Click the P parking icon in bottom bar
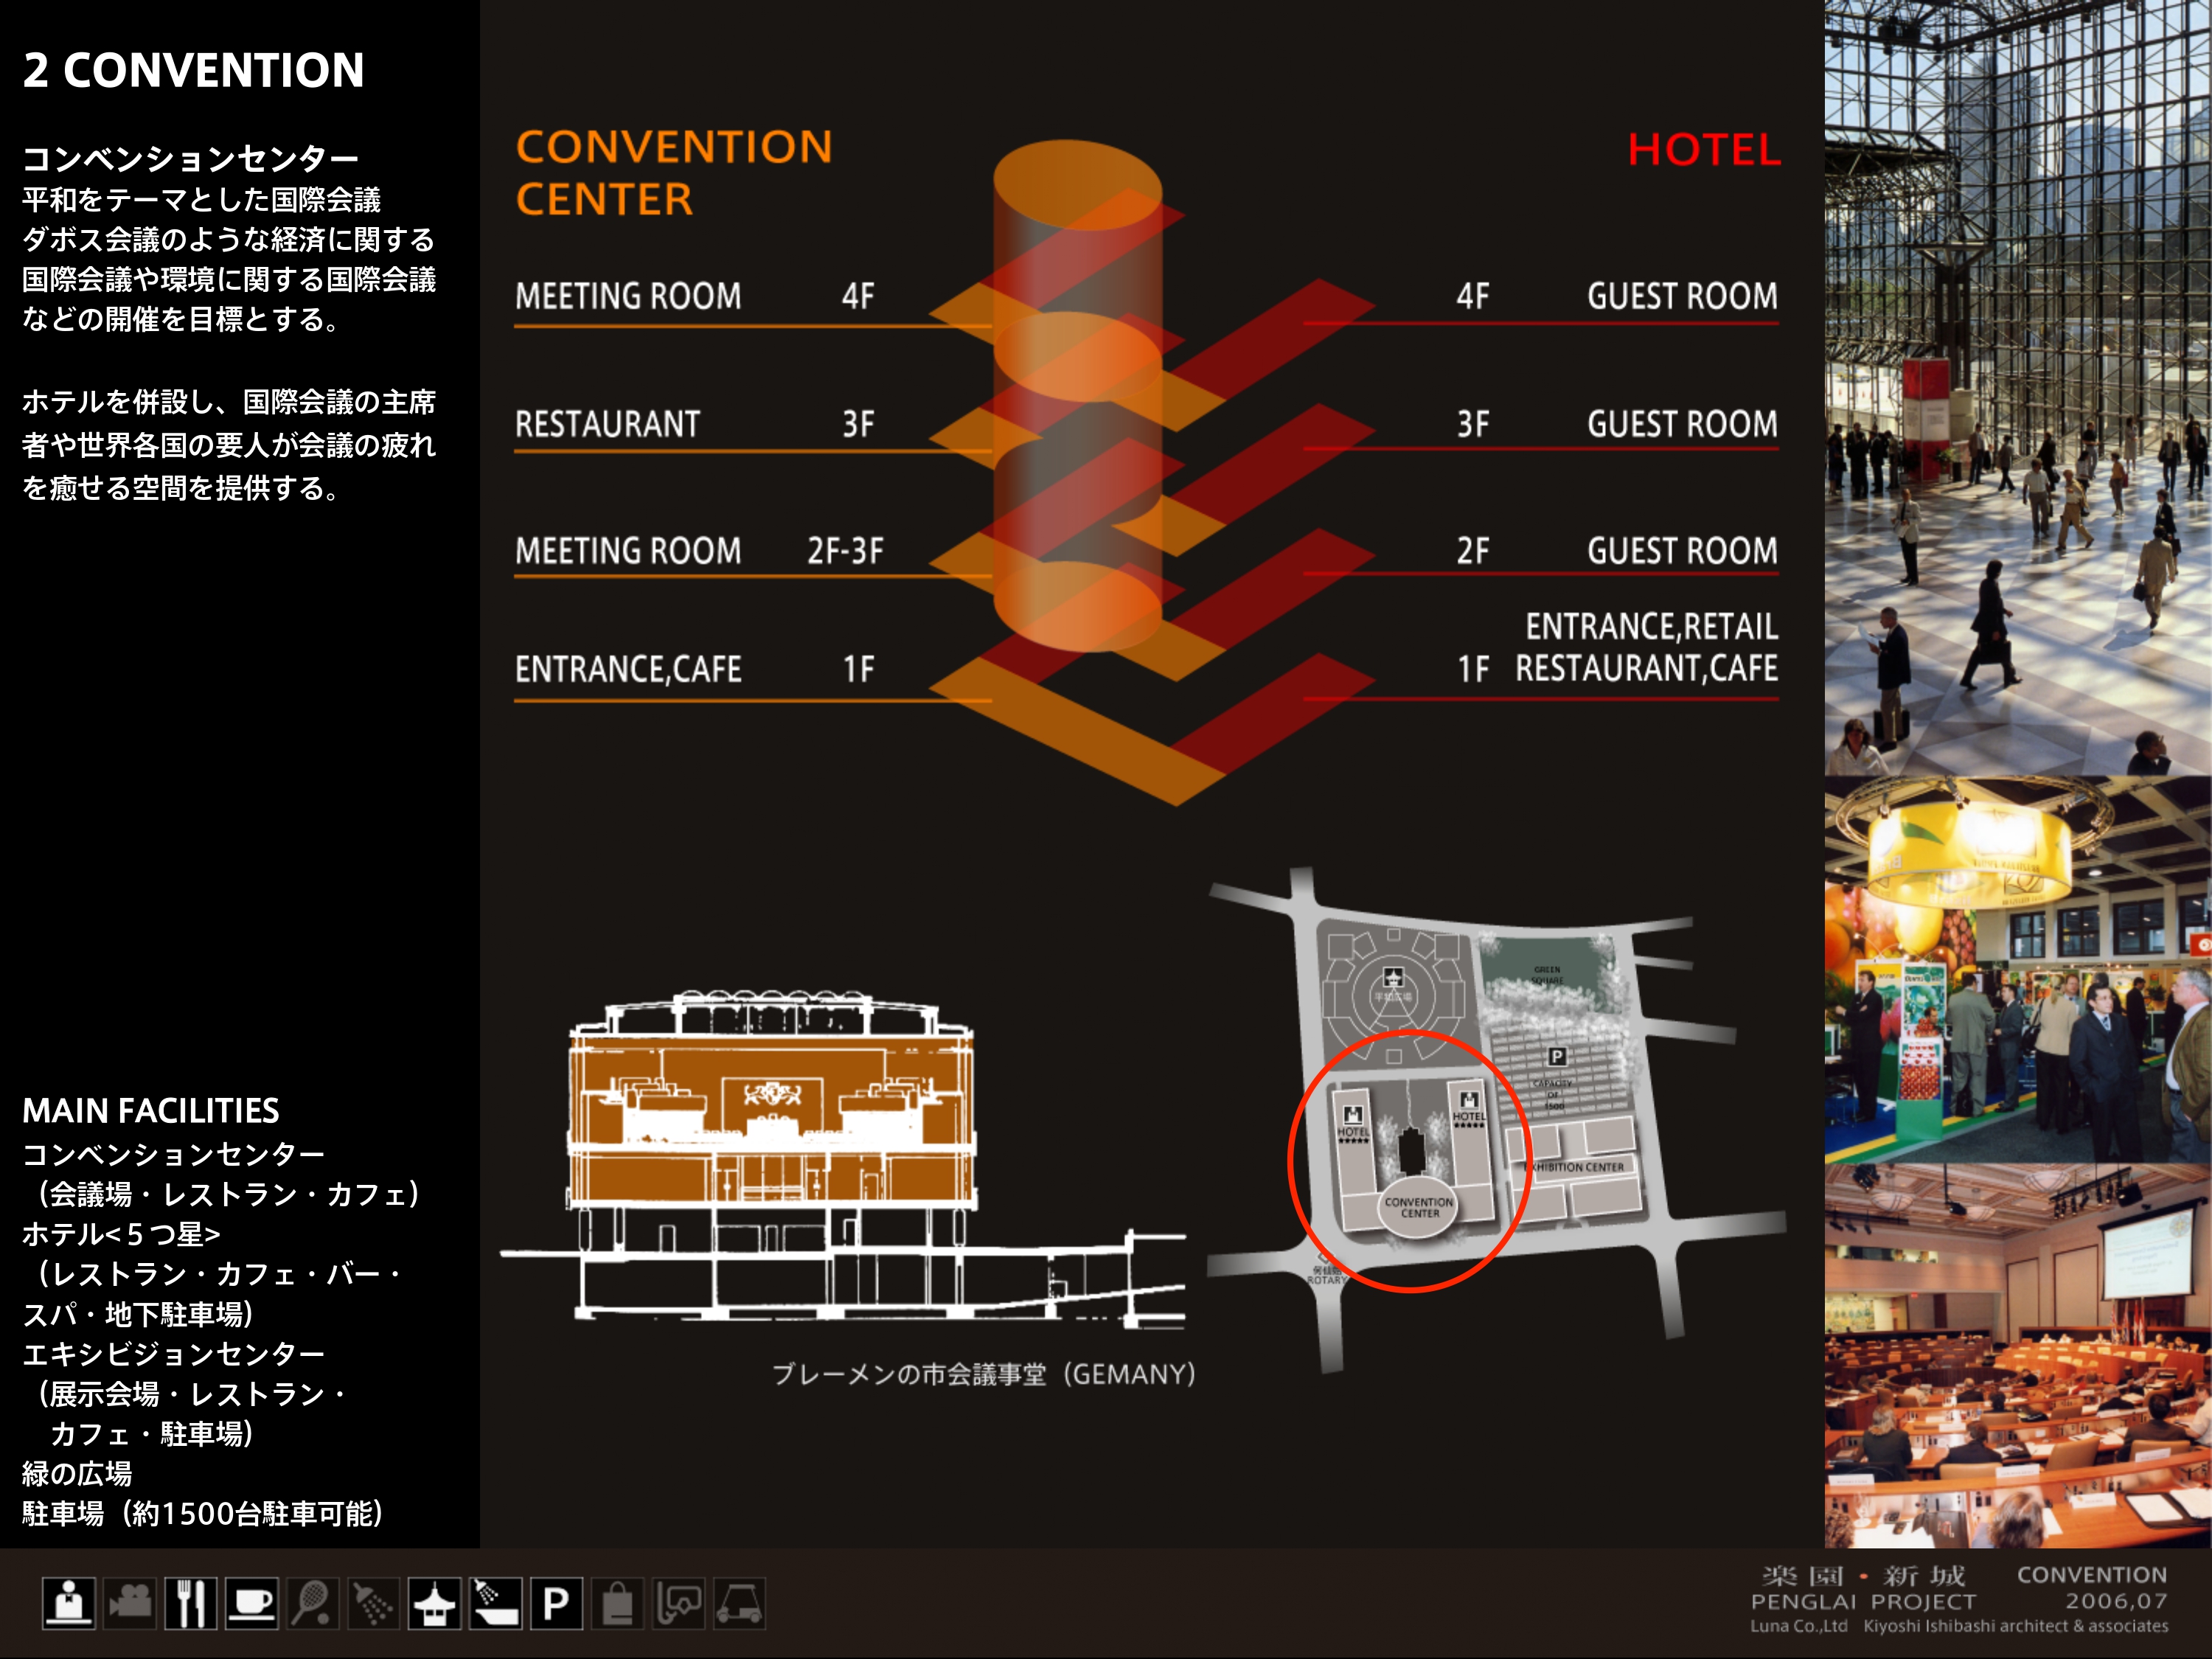 557,1604
